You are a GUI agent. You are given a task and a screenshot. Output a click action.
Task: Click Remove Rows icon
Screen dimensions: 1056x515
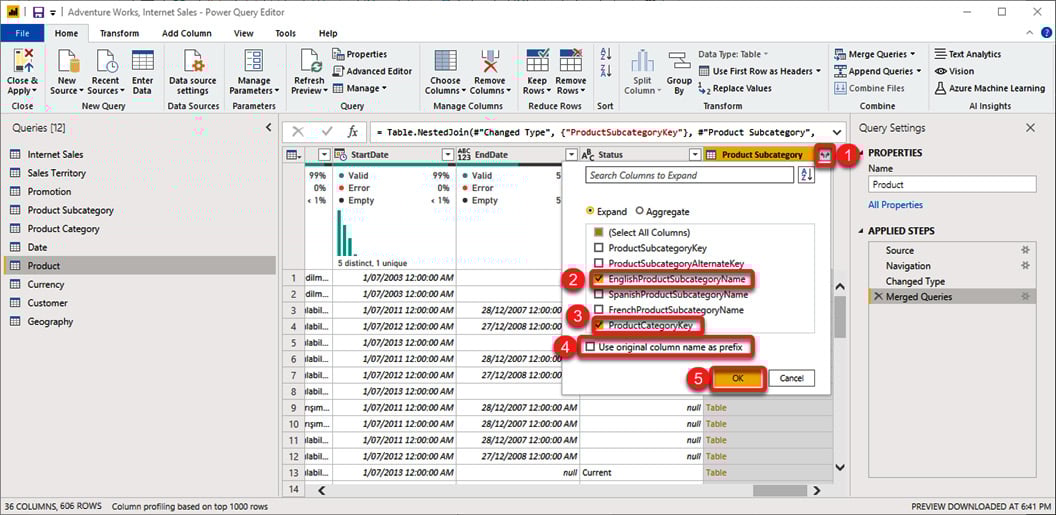(x=570, y=61)
